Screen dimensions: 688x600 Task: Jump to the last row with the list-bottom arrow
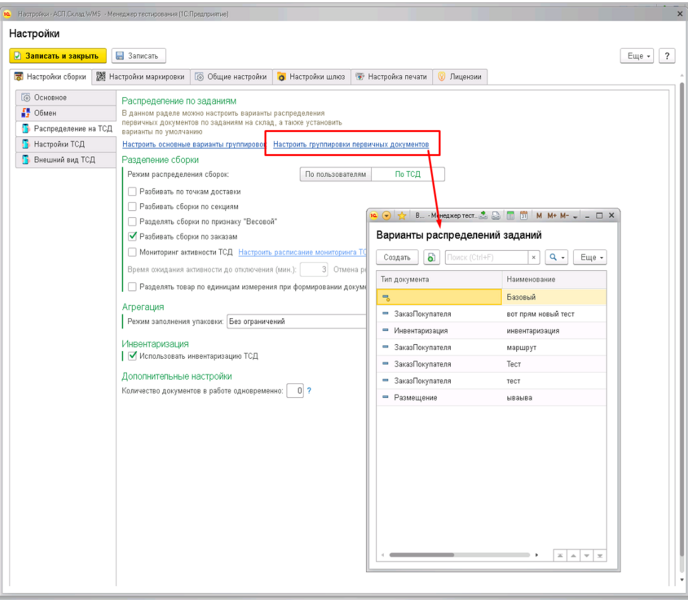coord(600,556)
